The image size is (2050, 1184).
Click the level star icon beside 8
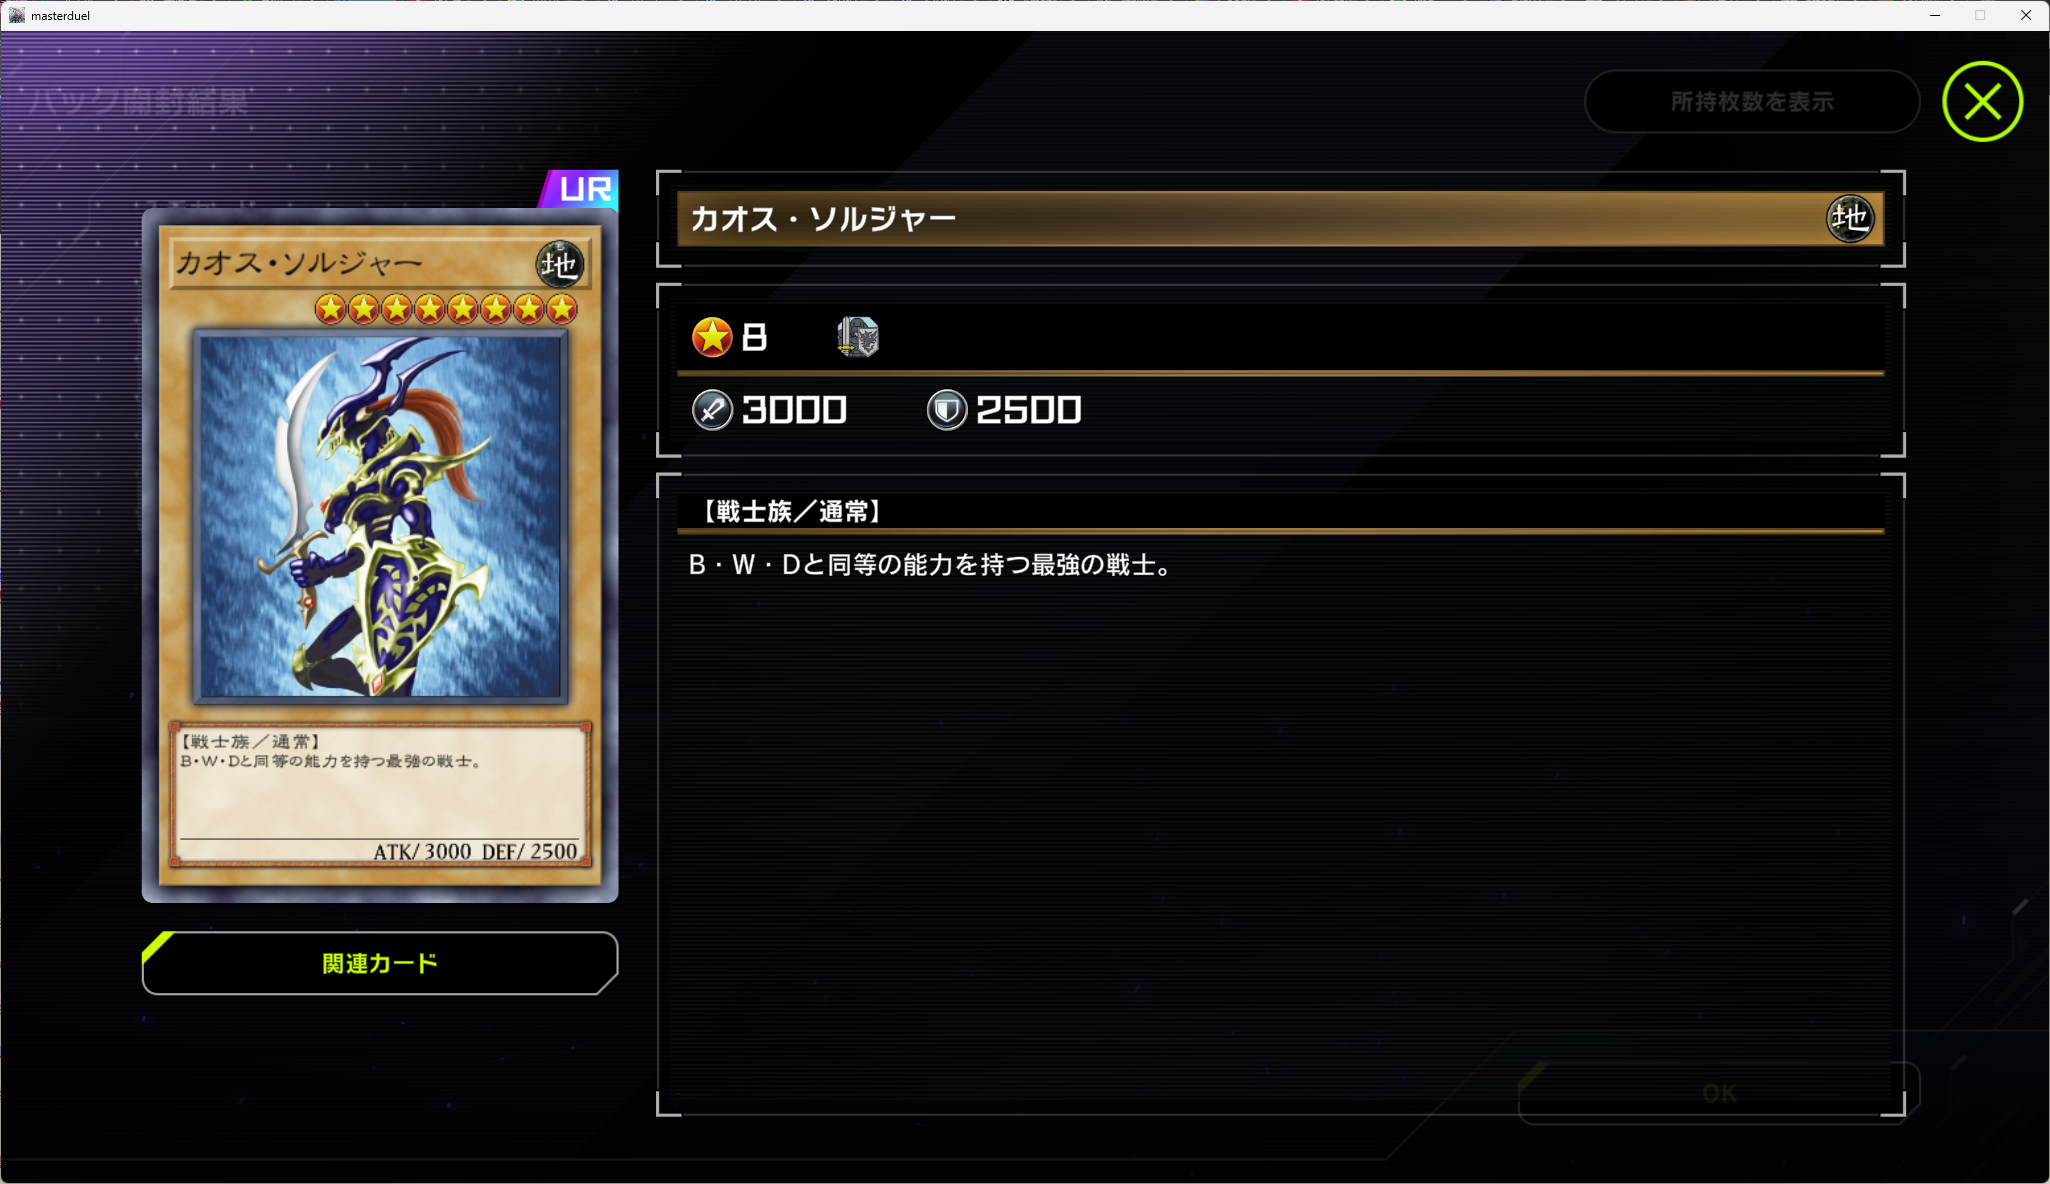point(712,337)
